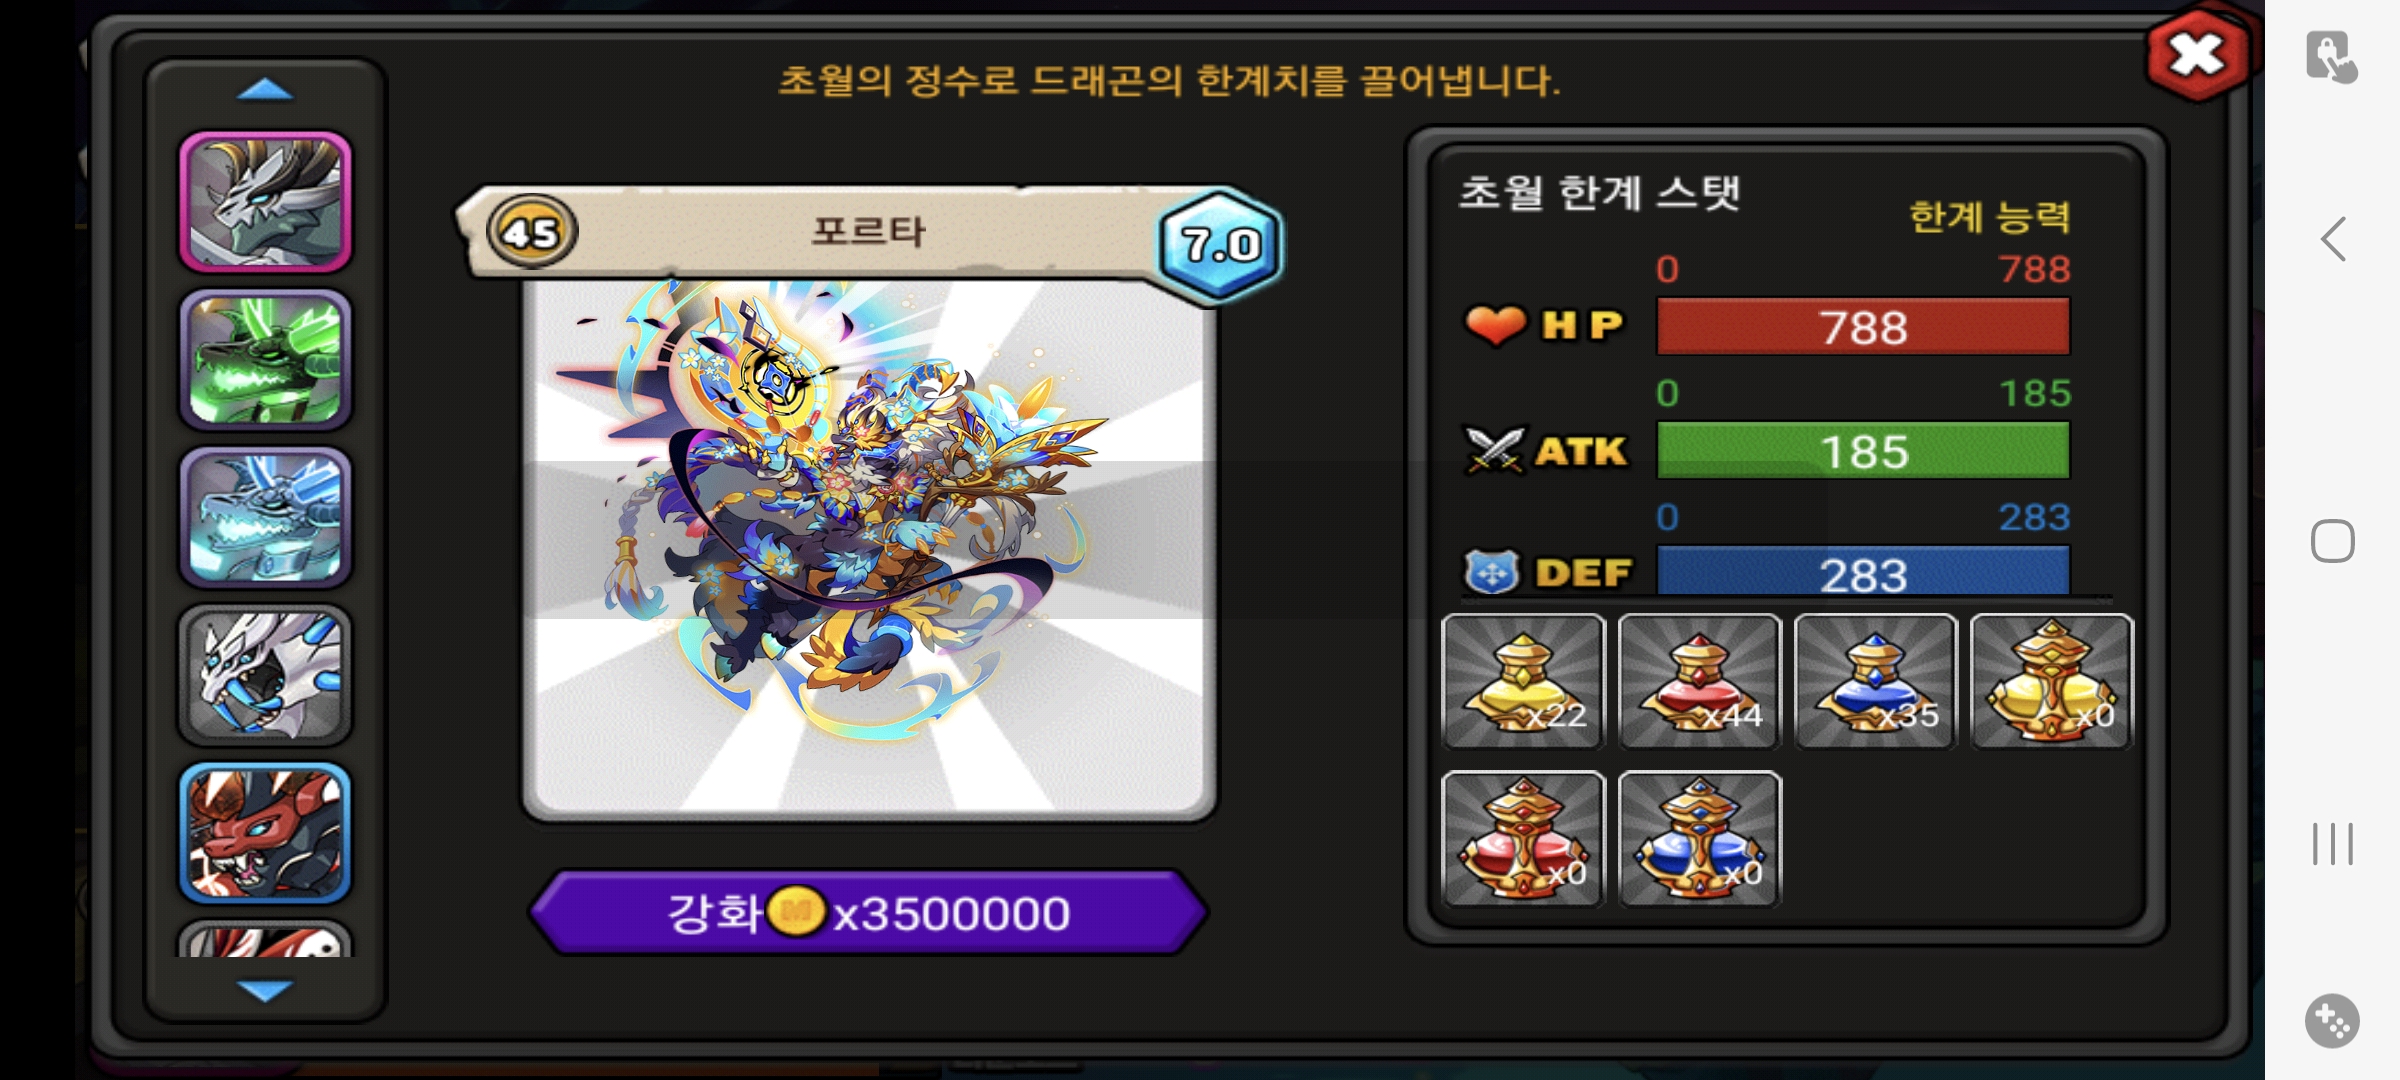The image size is (2400, 1080).
Task: Tap the blue 7.0 hexagon grade badge
Action: [x=1220, y=244]
